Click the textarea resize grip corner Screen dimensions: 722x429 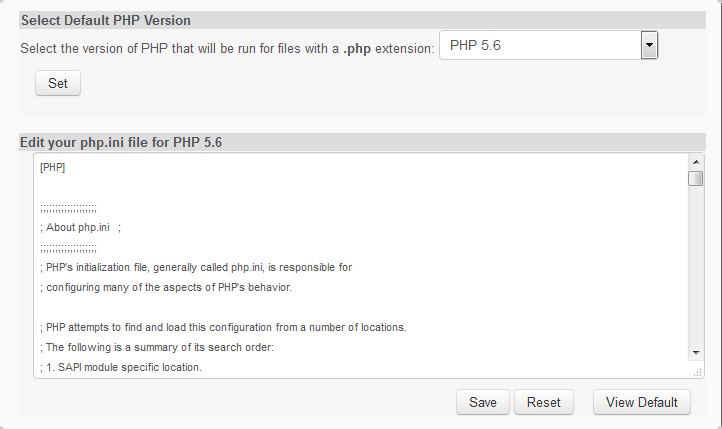pos(697,372)
